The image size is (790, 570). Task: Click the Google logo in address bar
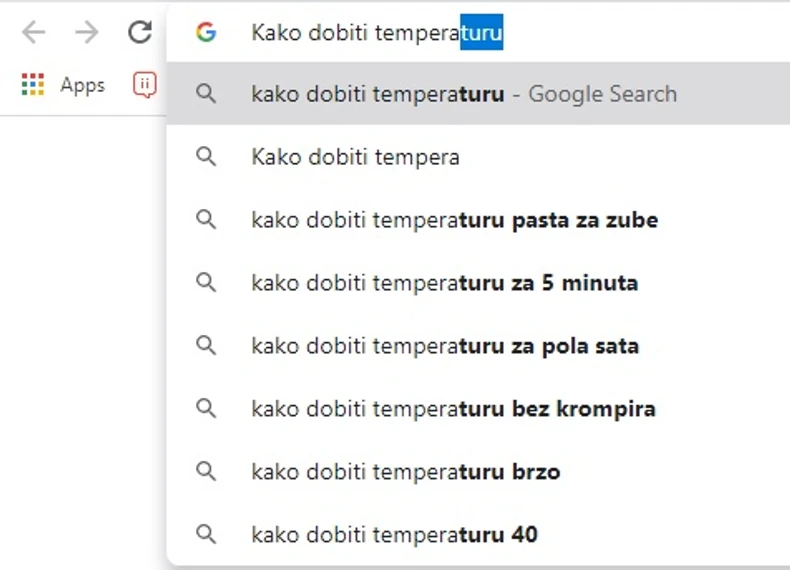tap(206, 33)
